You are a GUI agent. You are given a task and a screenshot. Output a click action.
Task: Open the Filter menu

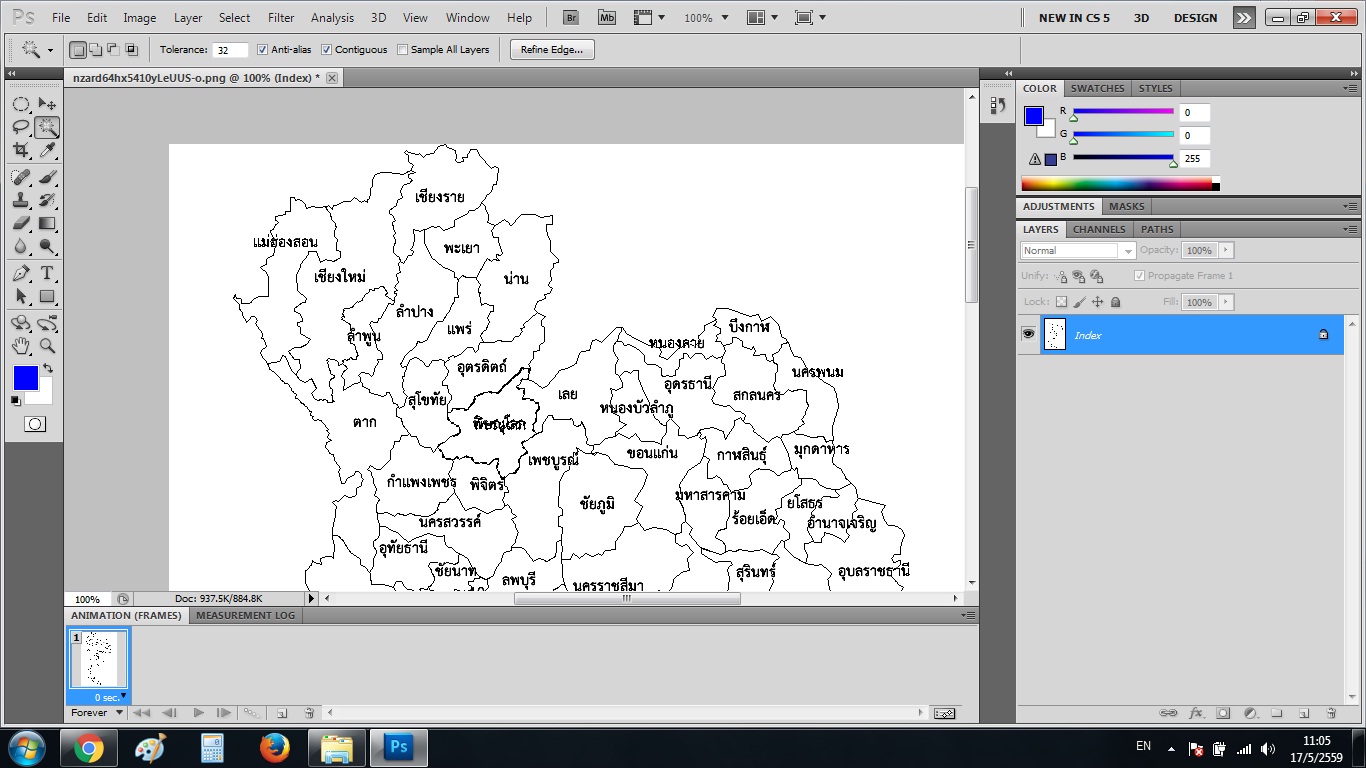point(281,18)
